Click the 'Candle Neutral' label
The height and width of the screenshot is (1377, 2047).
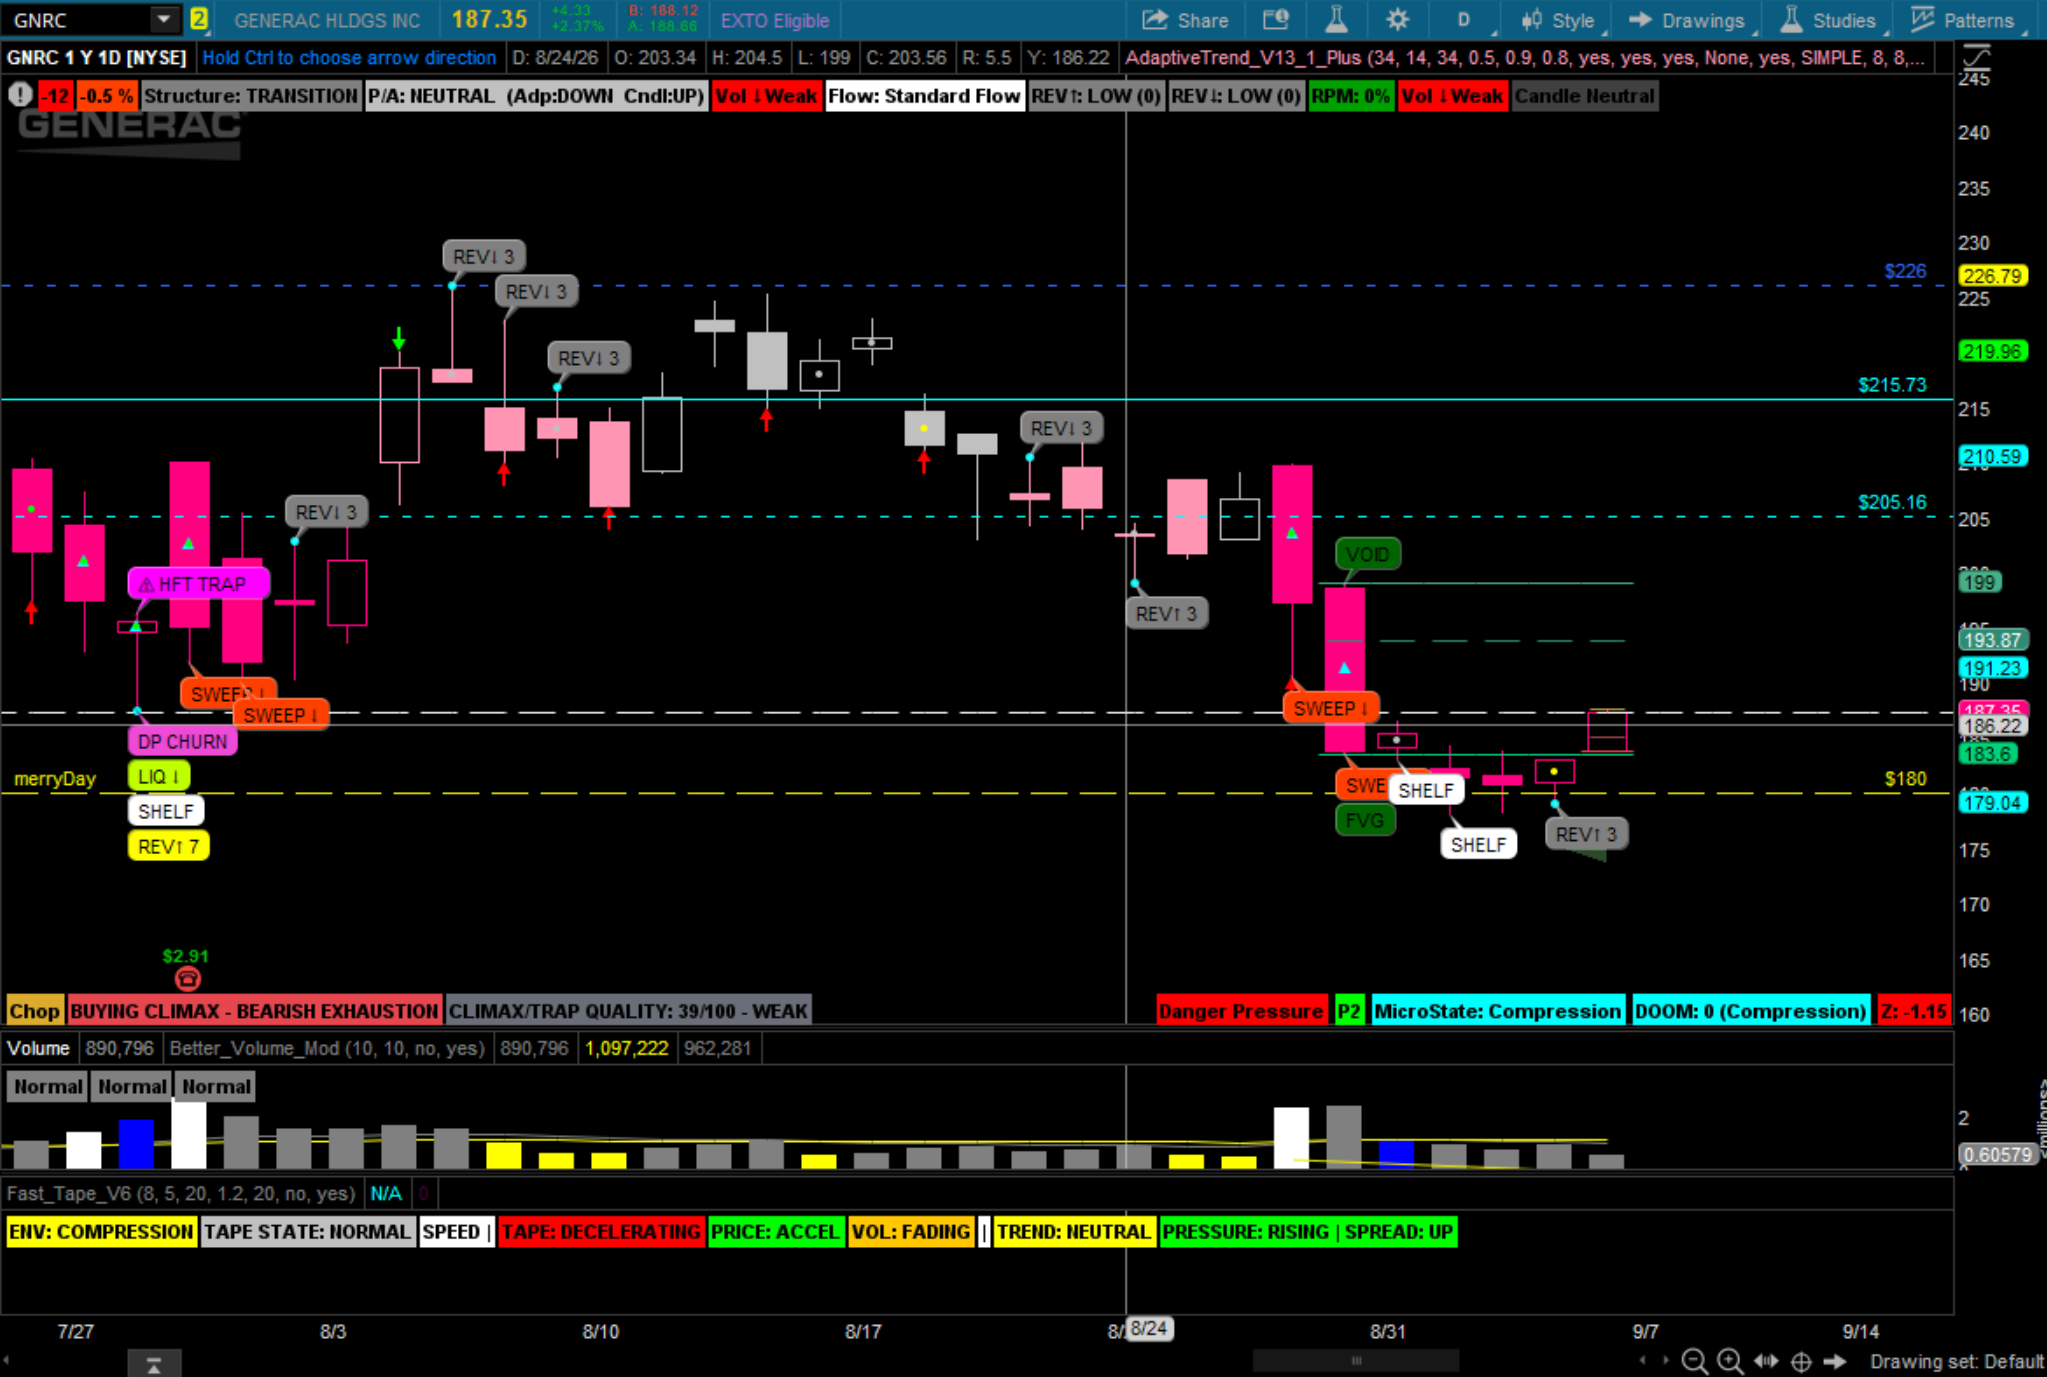[x=1584, y=96]
